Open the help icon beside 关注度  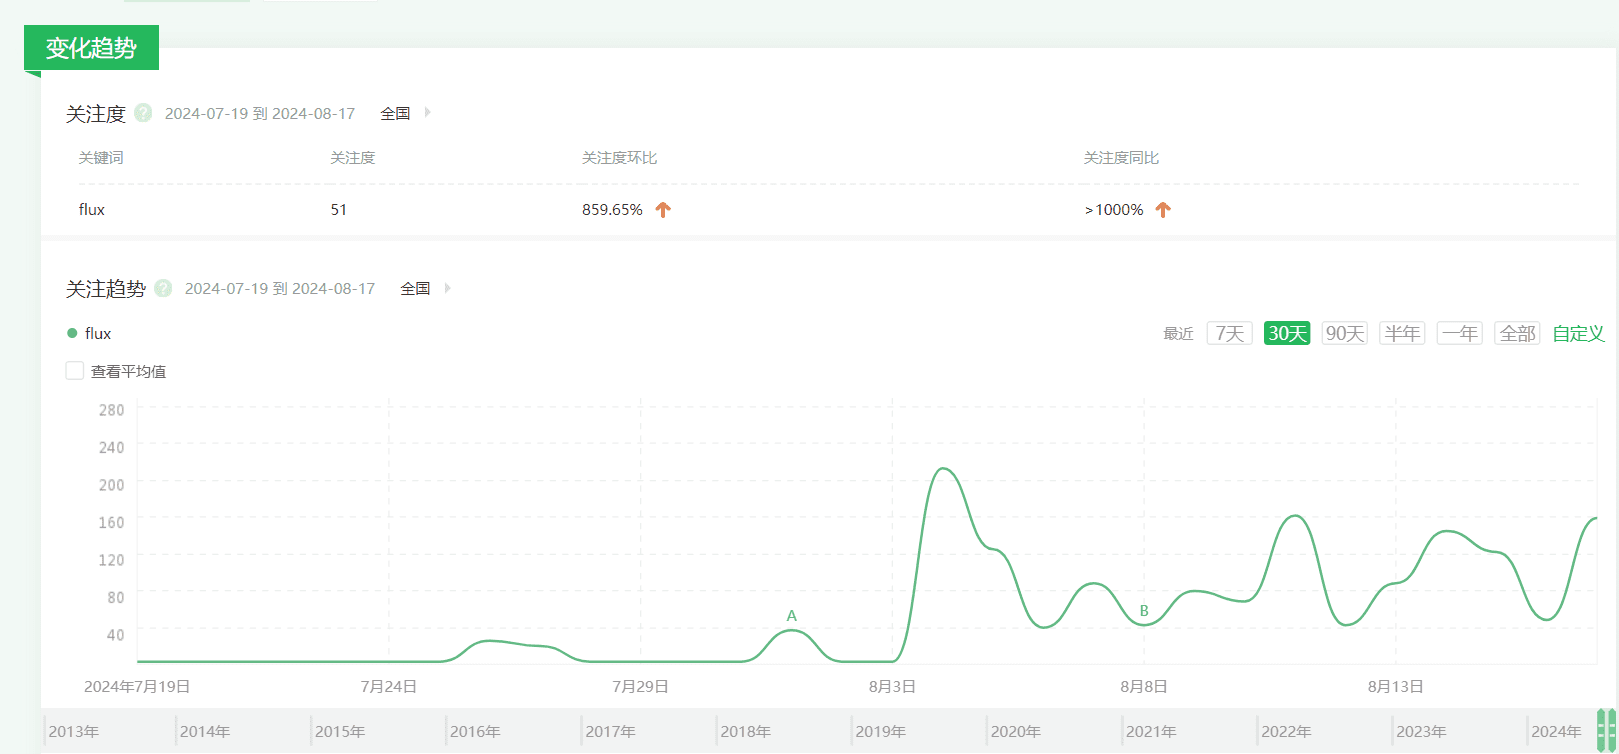[143, 113]
